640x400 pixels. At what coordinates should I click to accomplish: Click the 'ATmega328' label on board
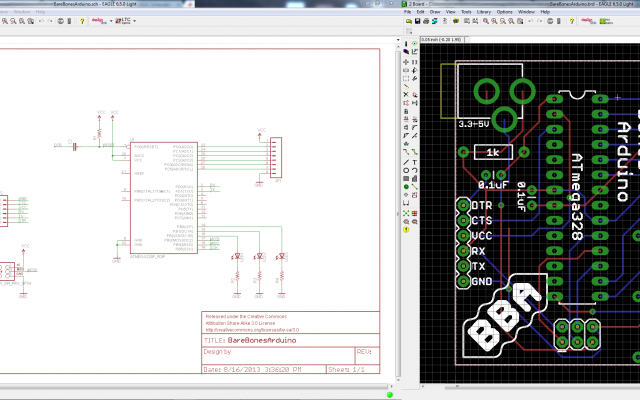point(577,197)
